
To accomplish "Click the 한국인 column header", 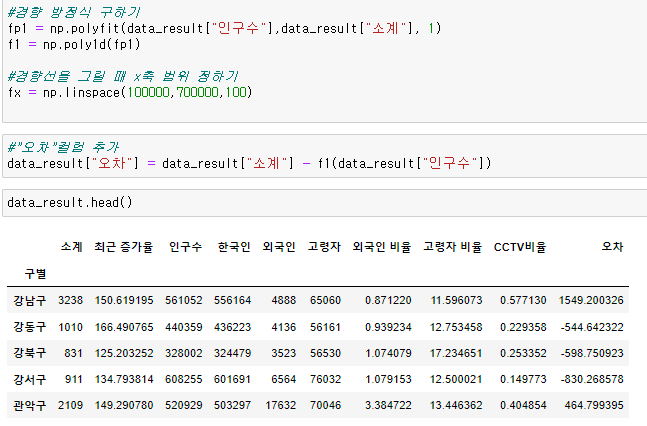I will [234, 247].
